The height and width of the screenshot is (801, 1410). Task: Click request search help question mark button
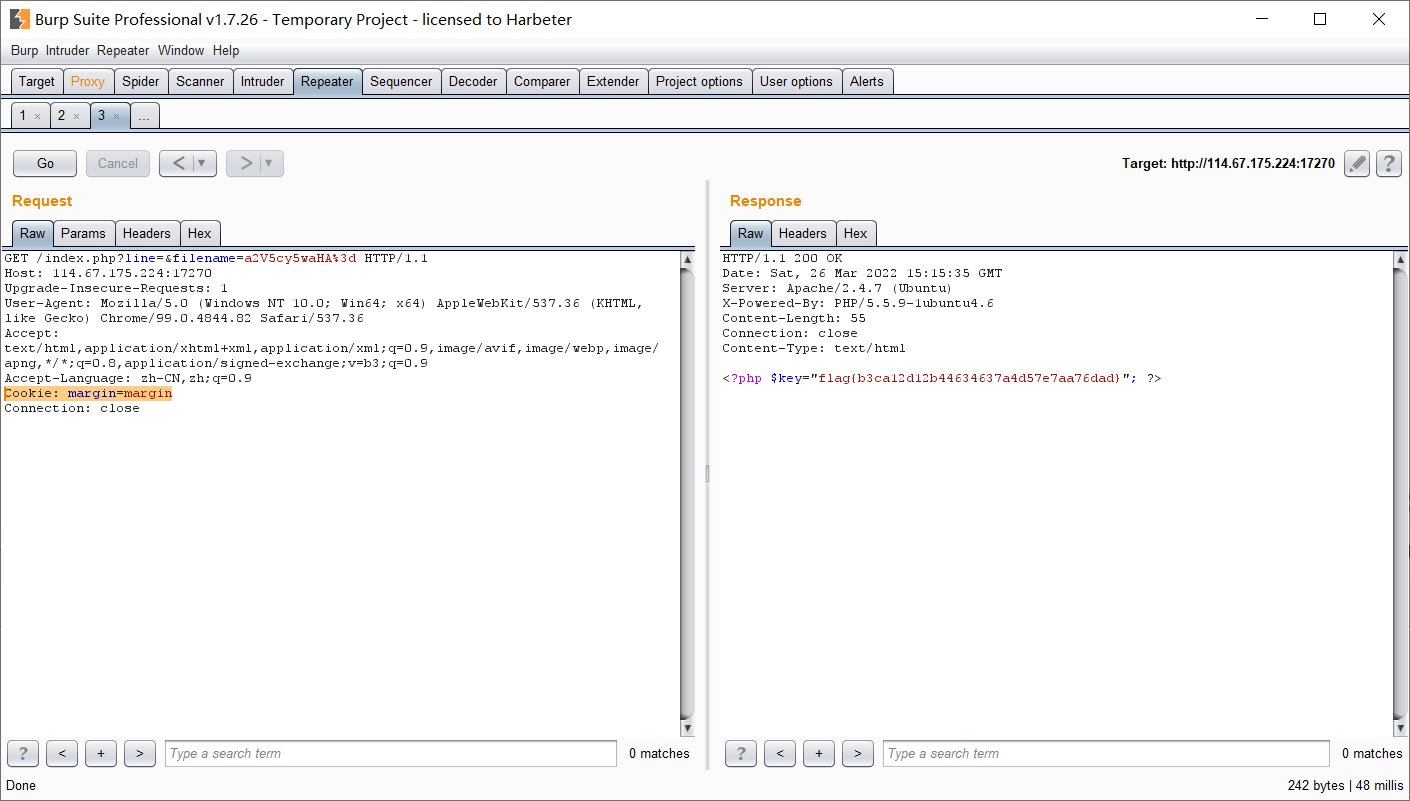23,754
